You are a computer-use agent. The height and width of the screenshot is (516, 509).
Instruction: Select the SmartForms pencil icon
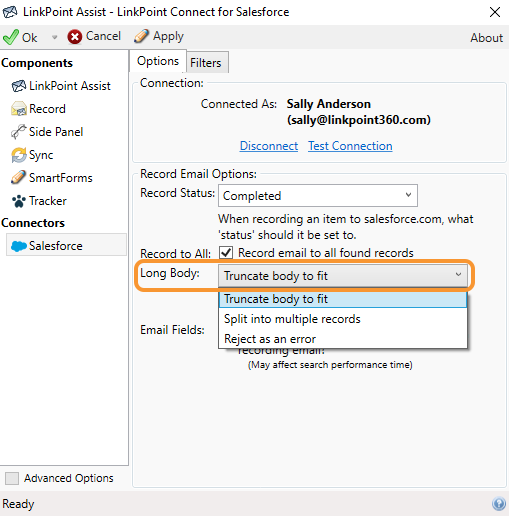18,178
